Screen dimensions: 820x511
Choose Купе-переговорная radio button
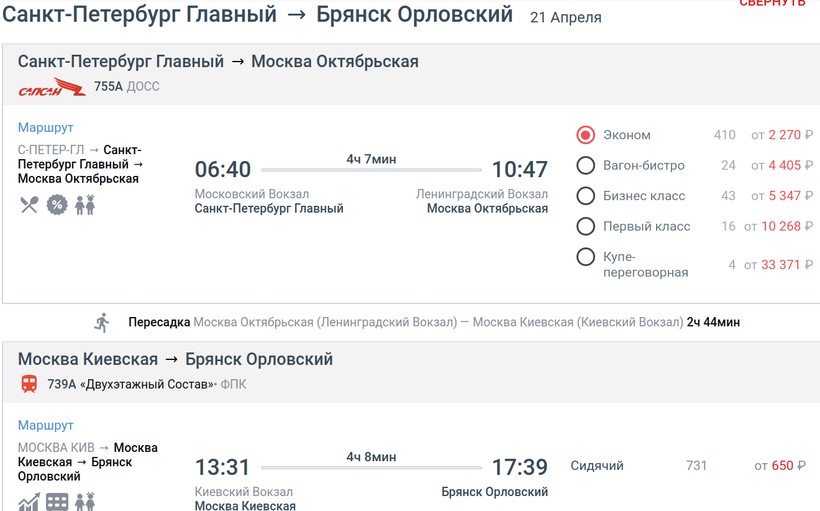[586, 257]
